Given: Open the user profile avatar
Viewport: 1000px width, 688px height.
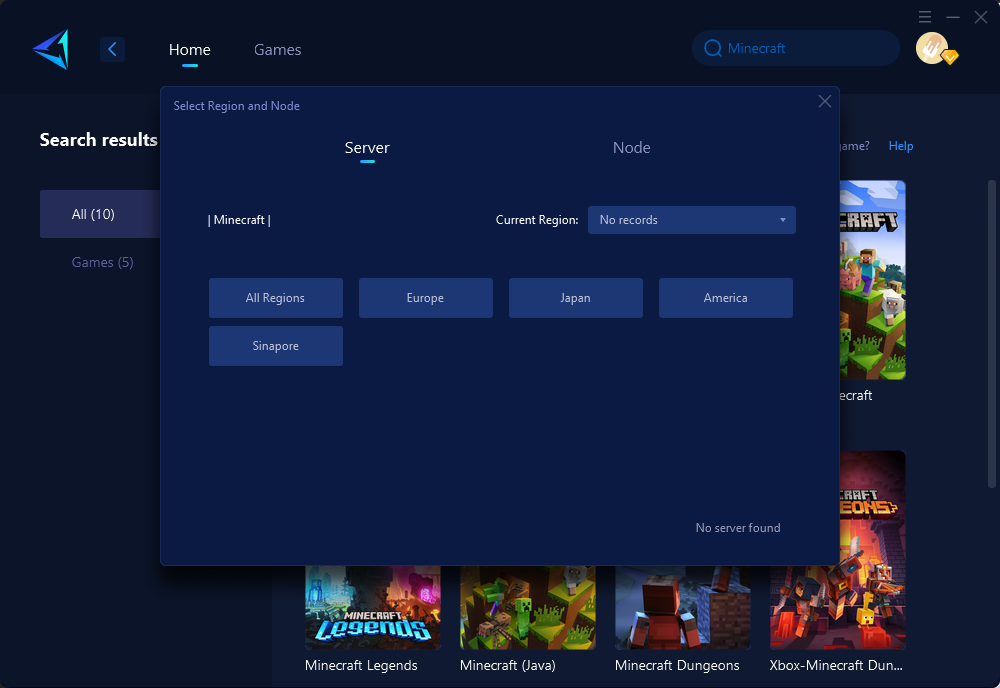Looking at the screenshot, I should tap(932, 48).
